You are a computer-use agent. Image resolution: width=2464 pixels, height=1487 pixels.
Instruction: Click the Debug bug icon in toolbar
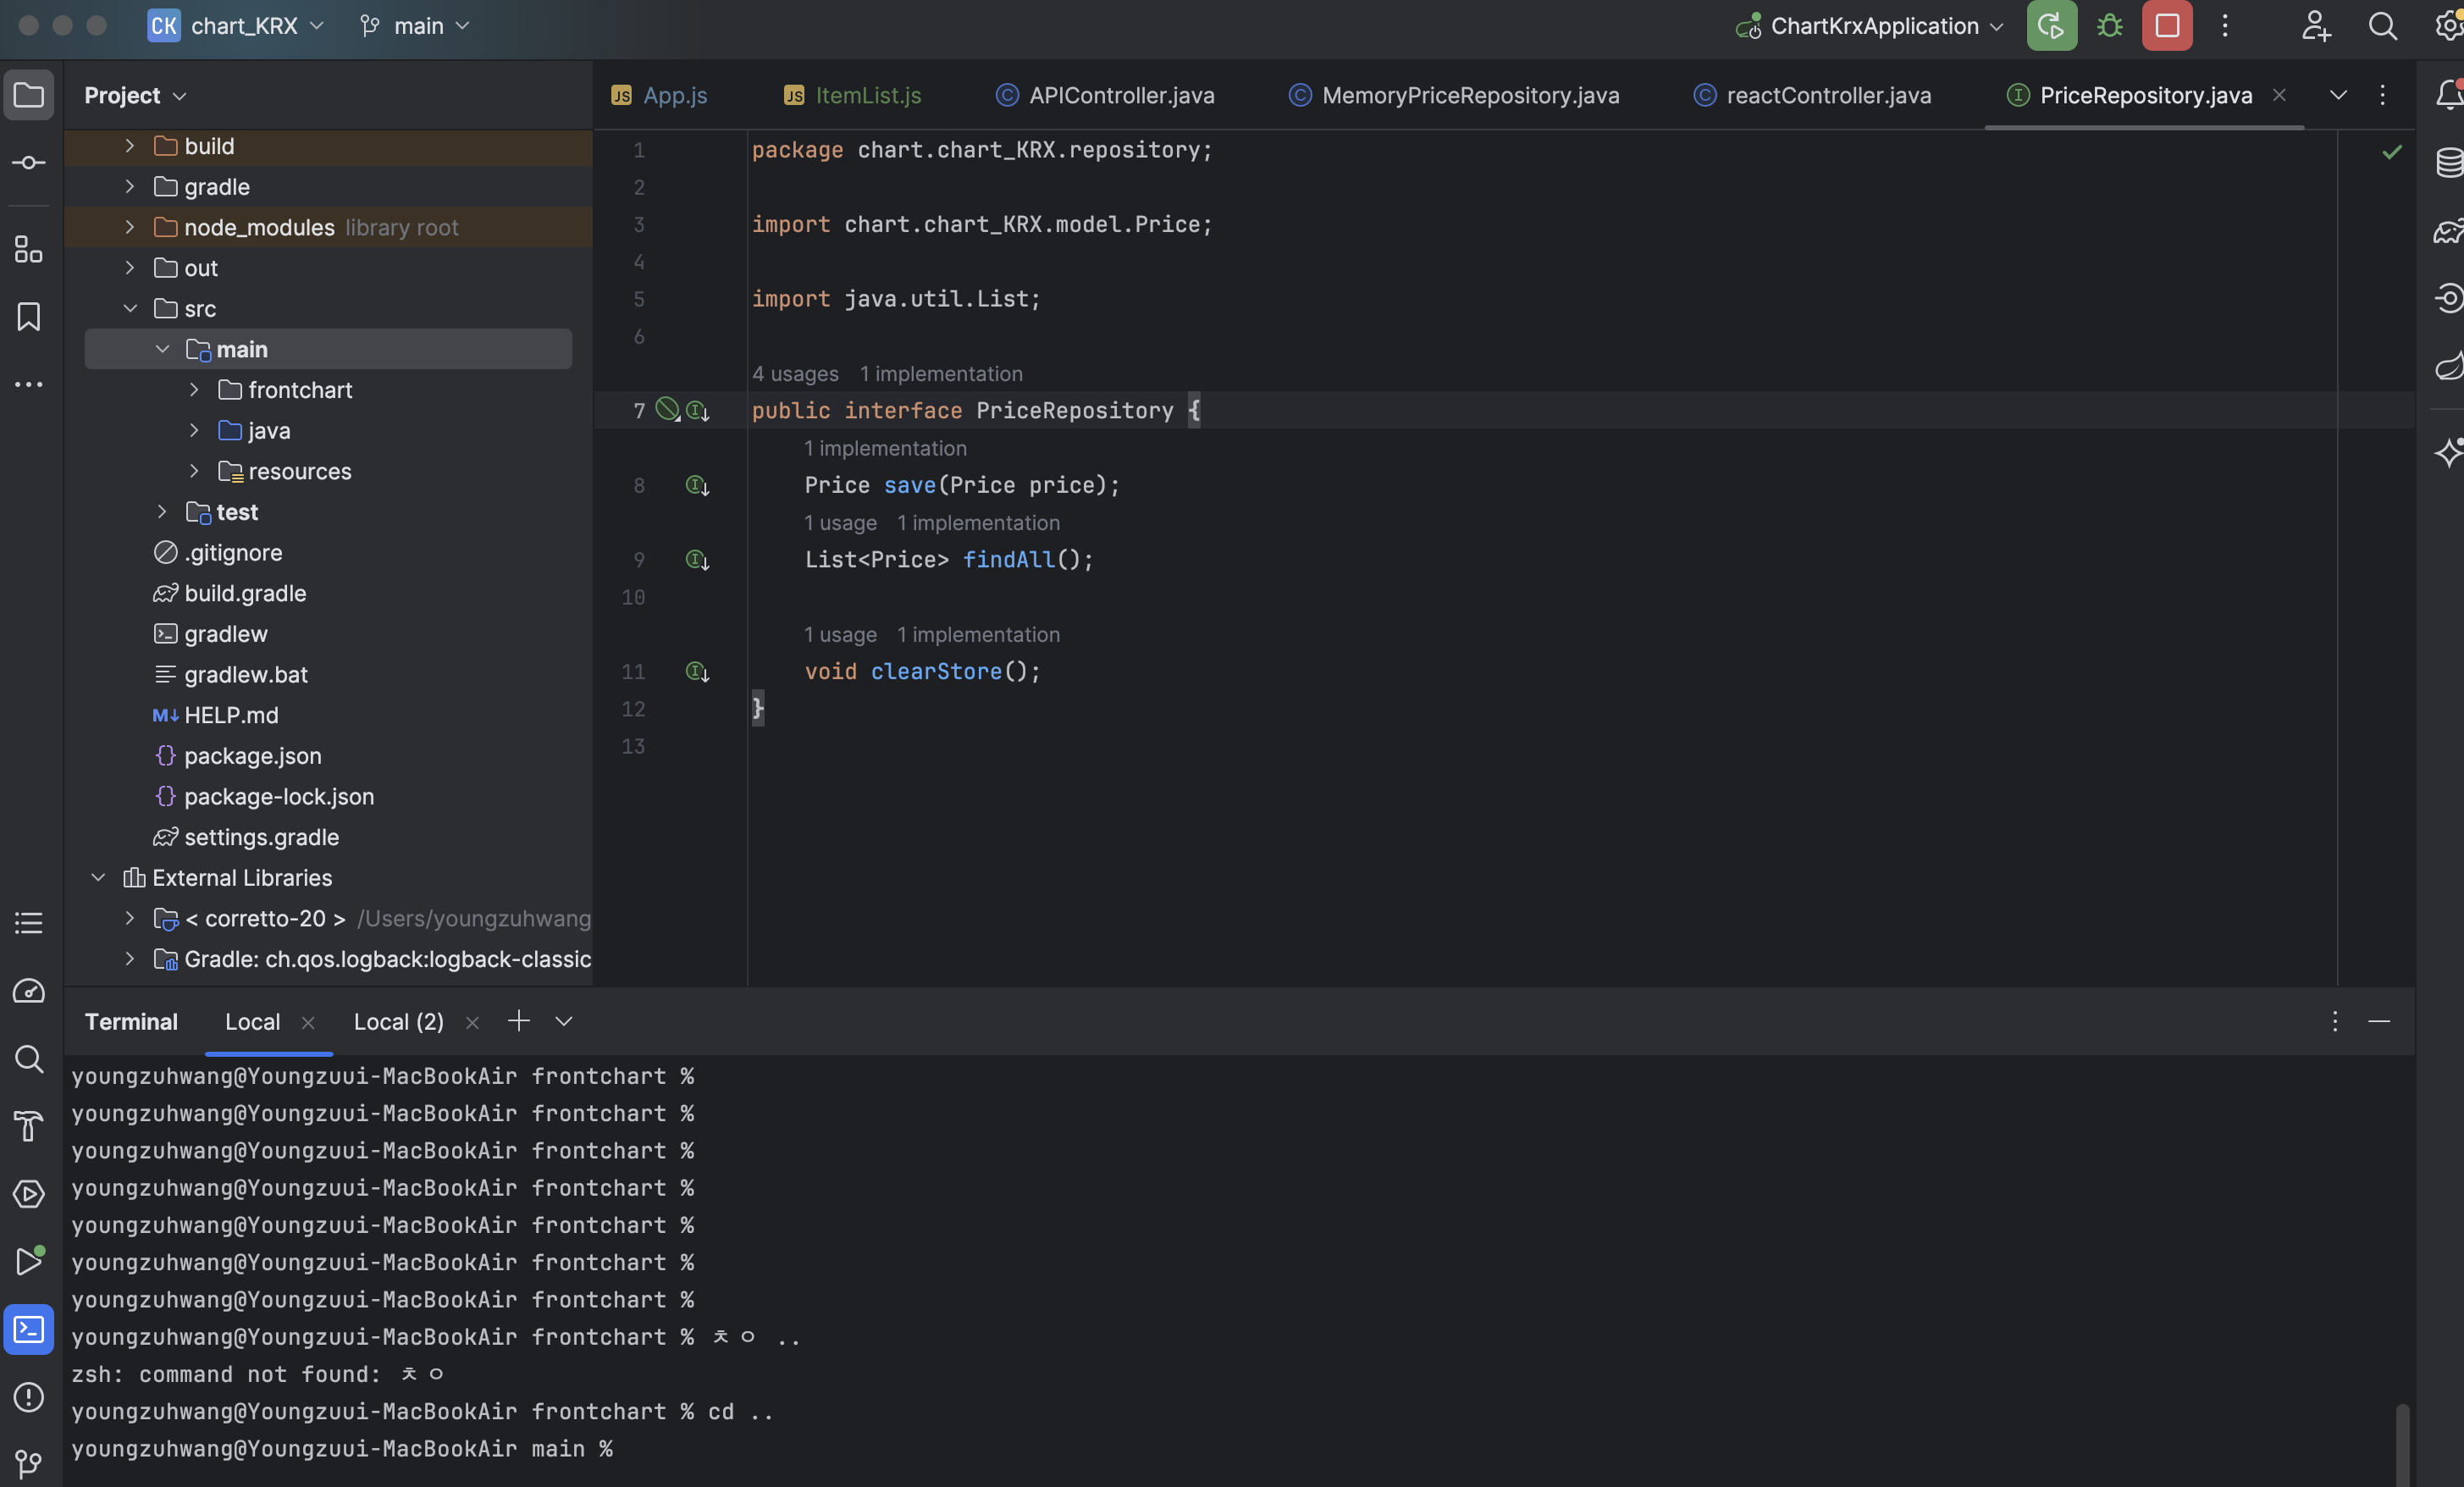[2109, 26]
